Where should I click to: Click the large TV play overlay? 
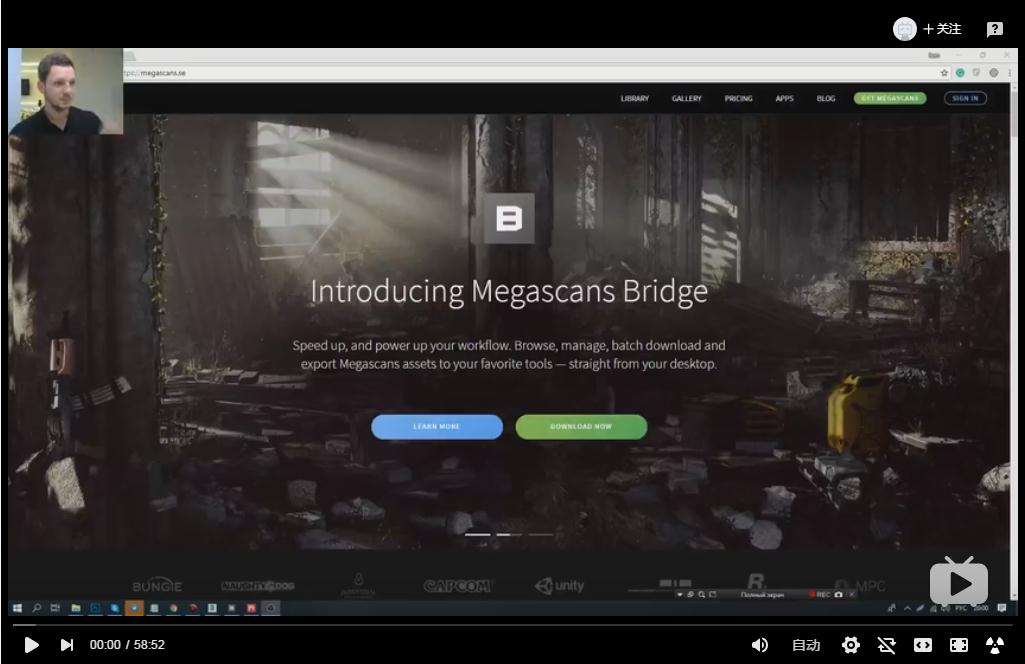click(958, 581)
